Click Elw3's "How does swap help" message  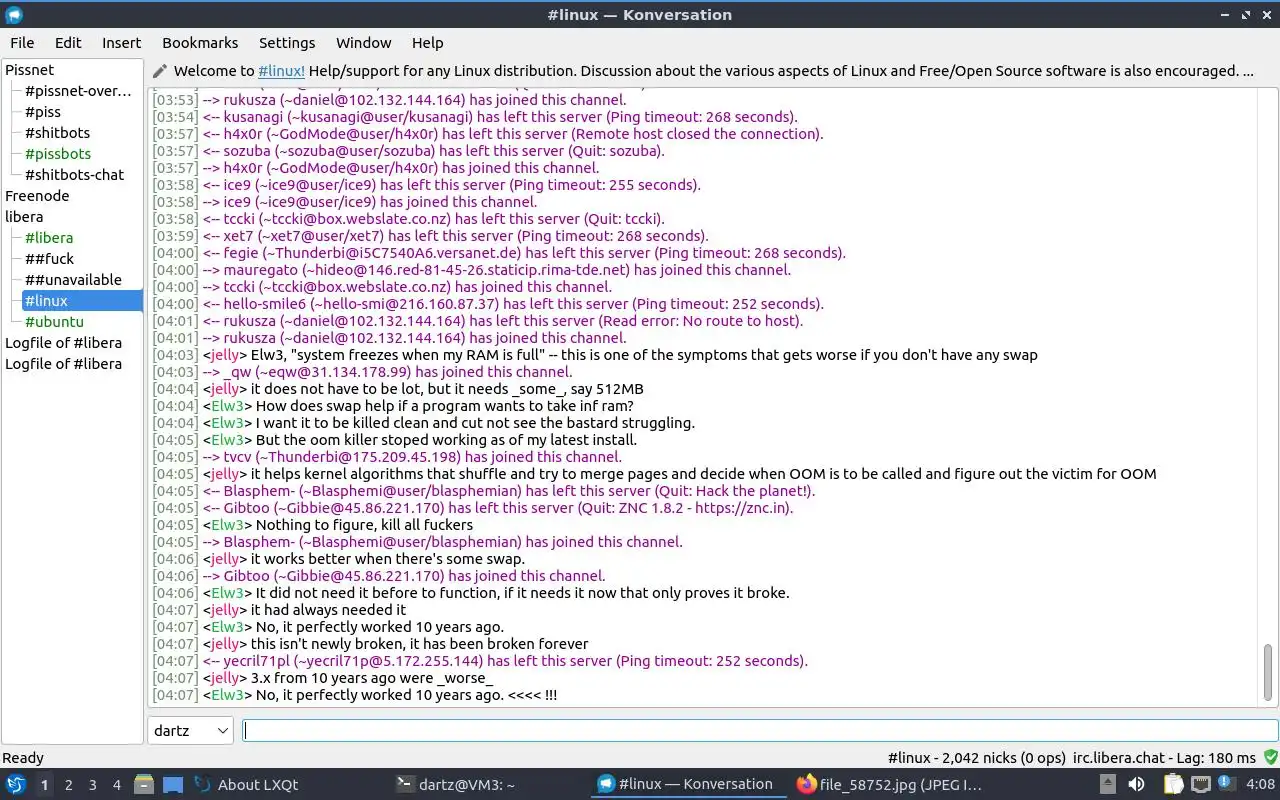[x=445, y=406]
